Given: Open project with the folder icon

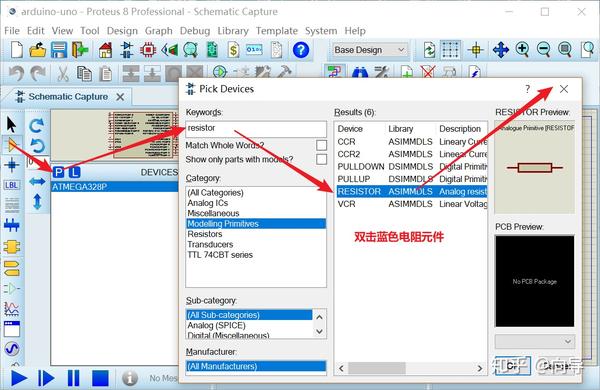Looking at the screenshot, I should (x=38, y=50).
